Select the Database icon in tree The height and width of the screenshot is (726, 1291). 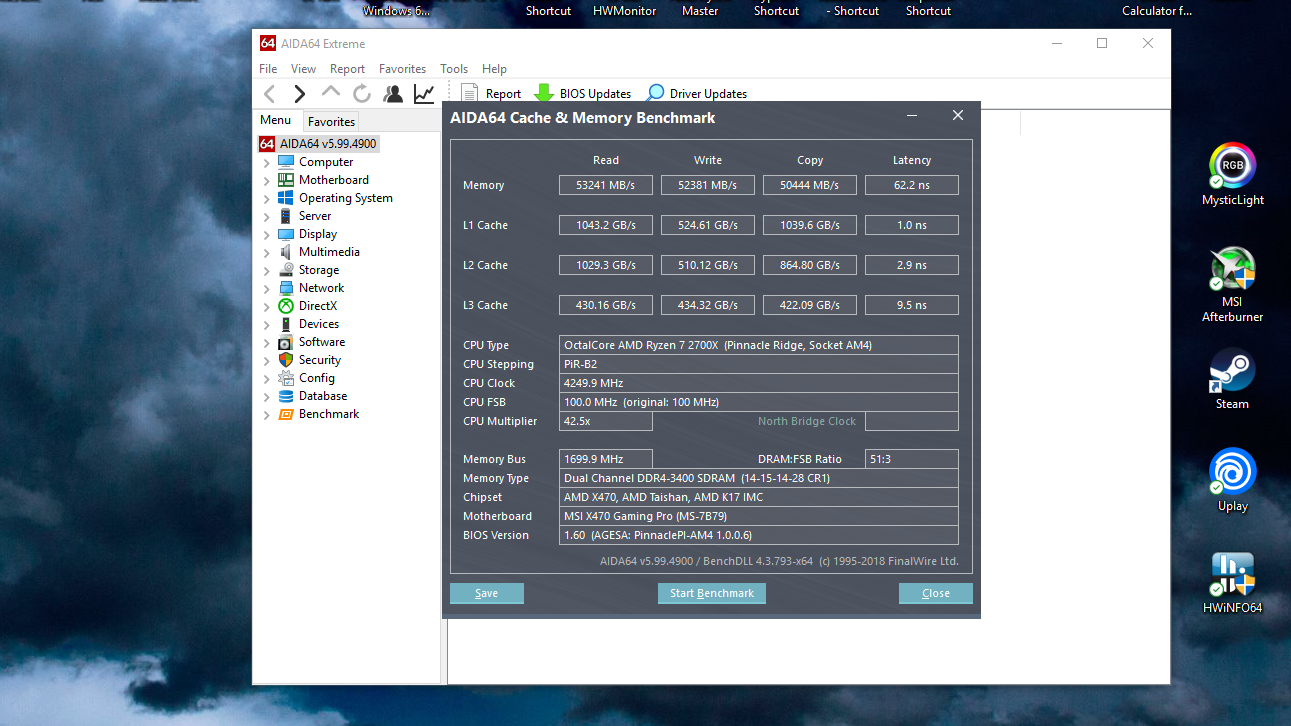(x=286, y=396)
